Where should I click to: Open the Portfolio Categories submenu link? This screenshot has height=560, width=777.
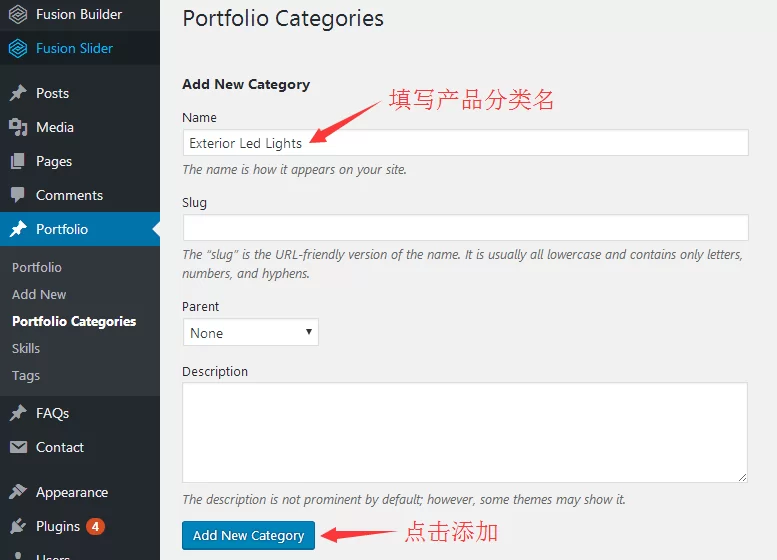click(x=74, y=321)
